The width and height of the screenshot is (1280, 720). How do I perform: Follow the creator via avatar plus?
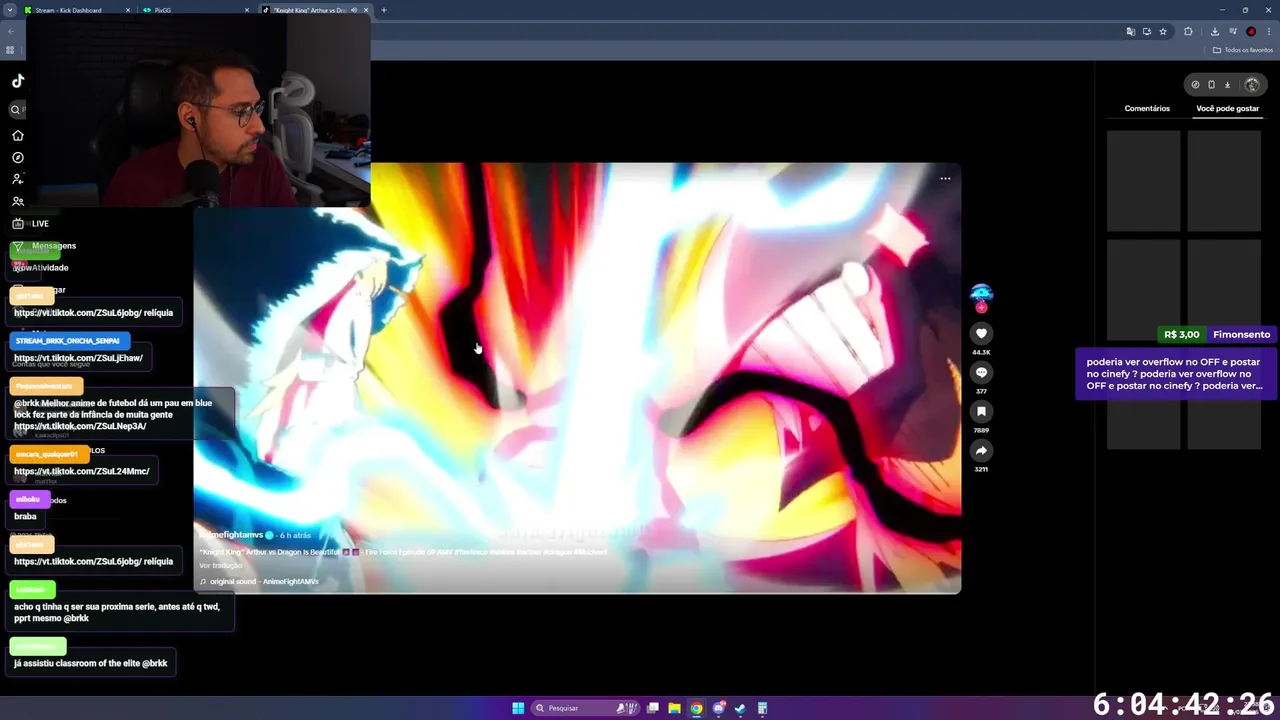[x=981, y=307]
